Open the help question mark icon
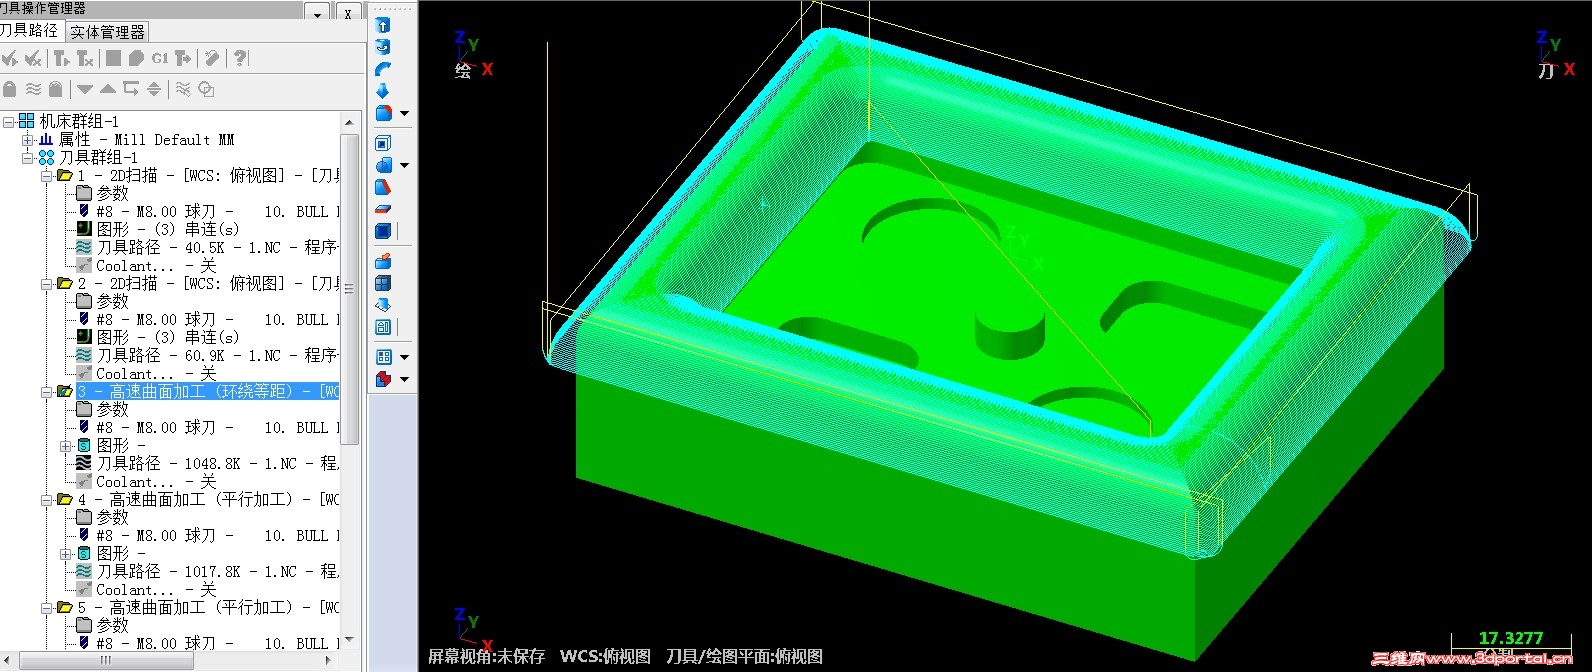1592x672 pixels. pos(240,59)
